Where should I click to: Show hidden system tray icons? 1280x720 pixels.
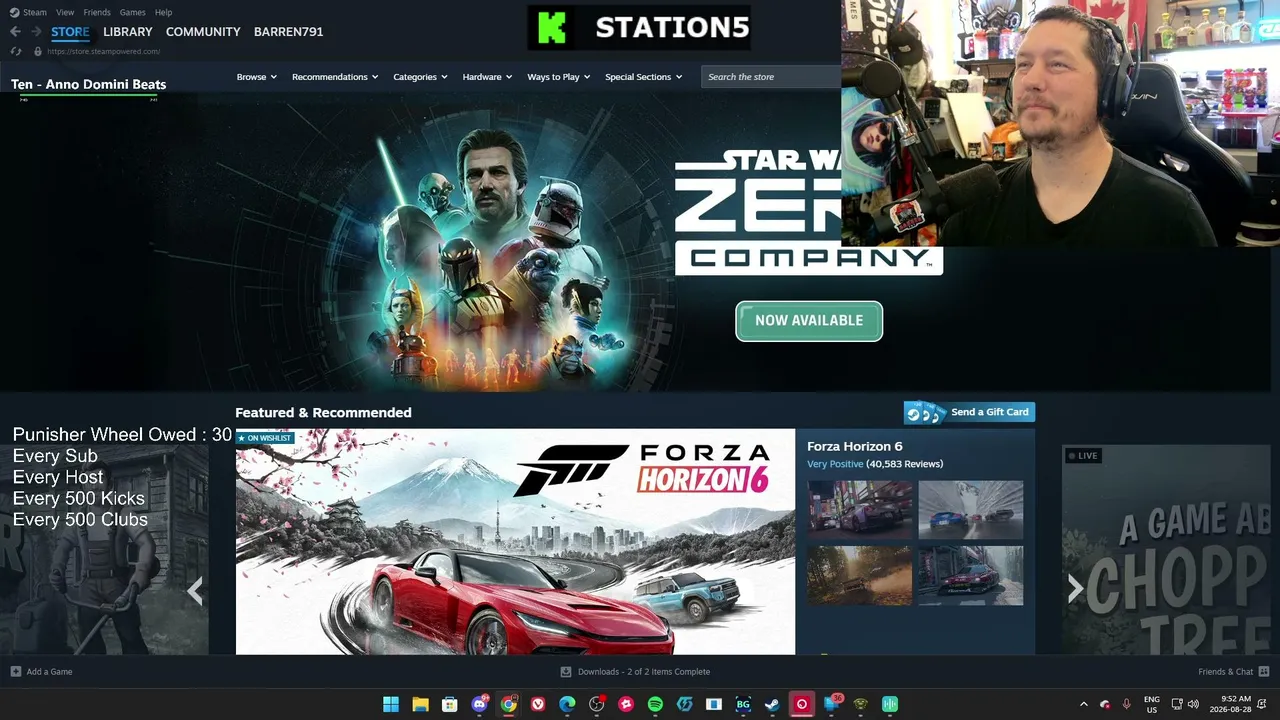coord(1083,704)
